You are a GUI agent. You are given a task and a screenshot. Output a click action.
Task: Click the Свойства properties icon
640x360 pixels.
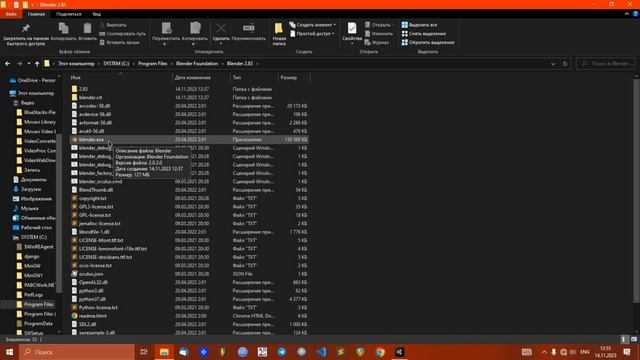[352, 28]
